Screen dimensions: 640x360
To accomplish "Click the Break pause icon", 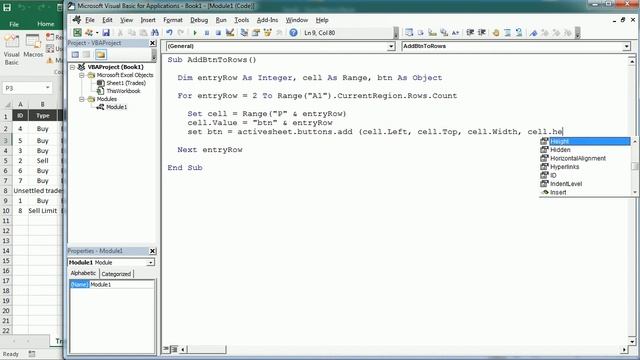I will (x=207, y=33).
